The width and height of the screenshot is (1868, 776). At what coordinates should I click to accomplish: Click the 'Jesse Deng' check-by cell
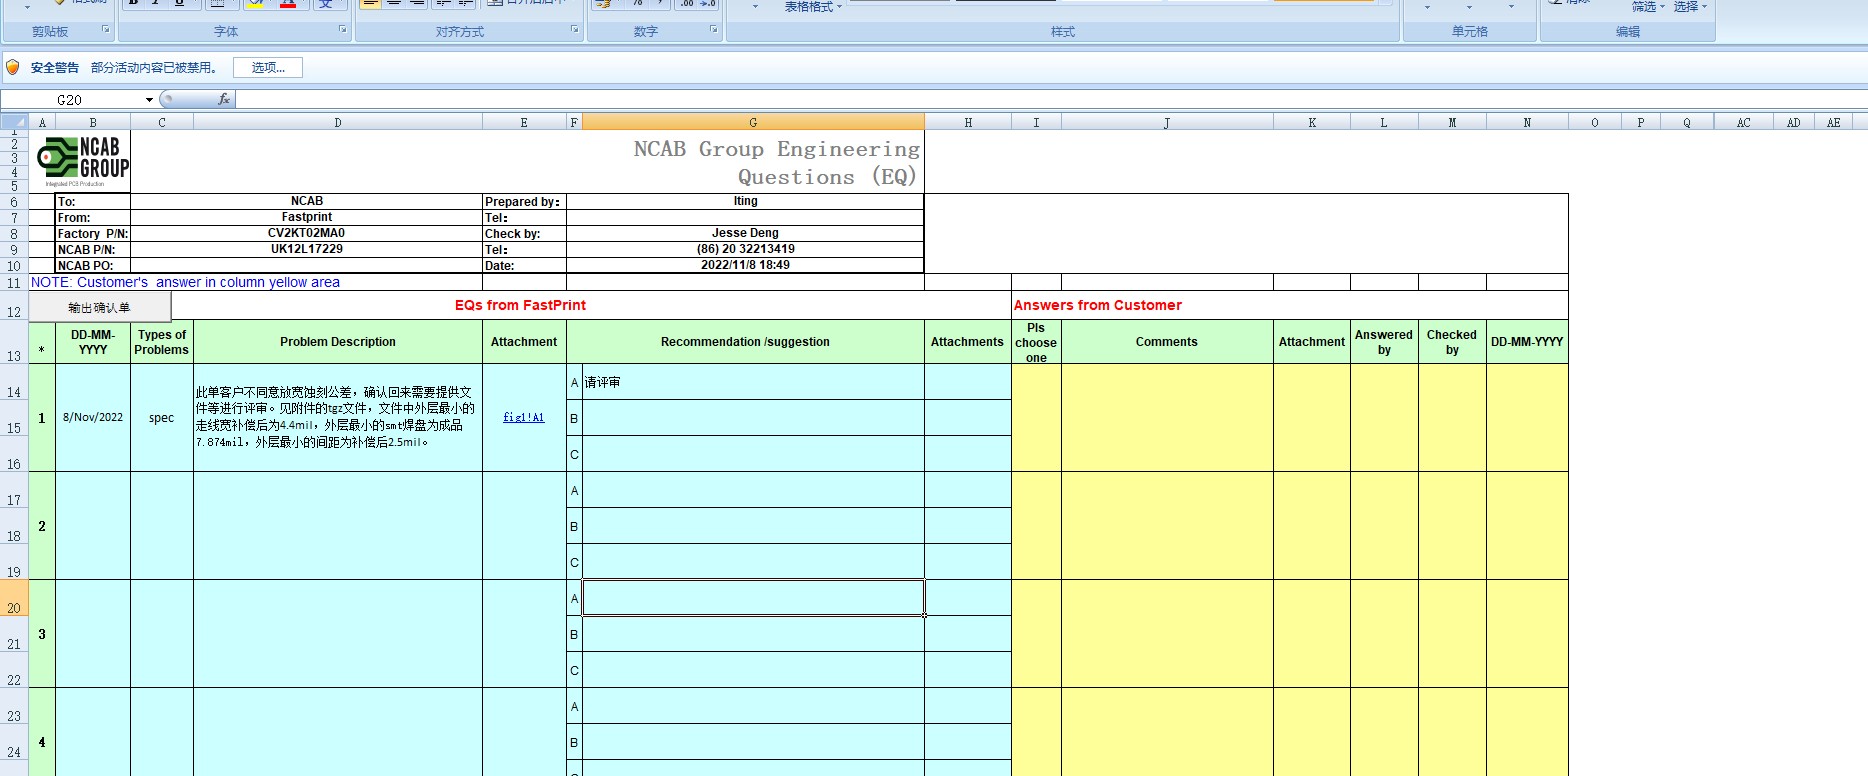click(x=745, y=233)
